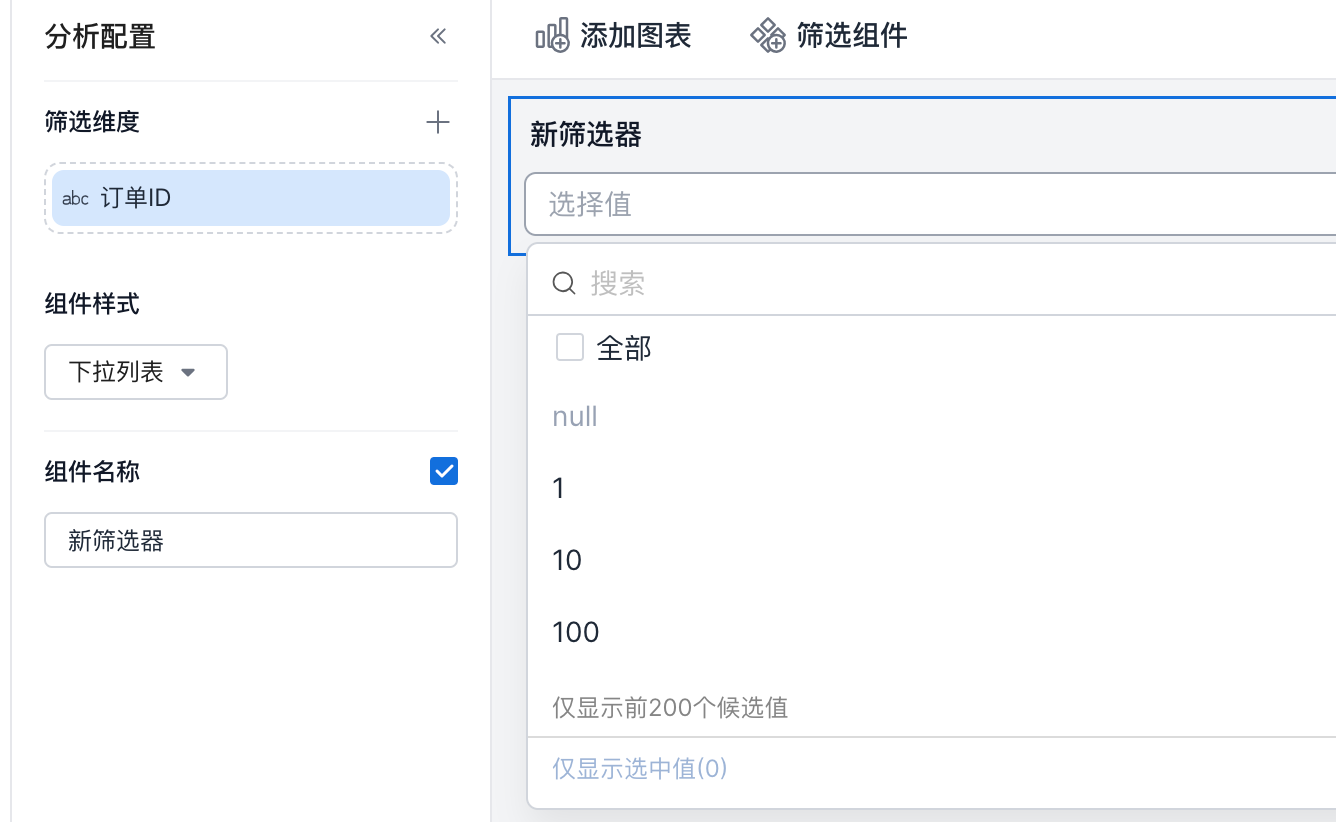
Task: Click the magnifier icon in the search box
Action: point(564,284)
